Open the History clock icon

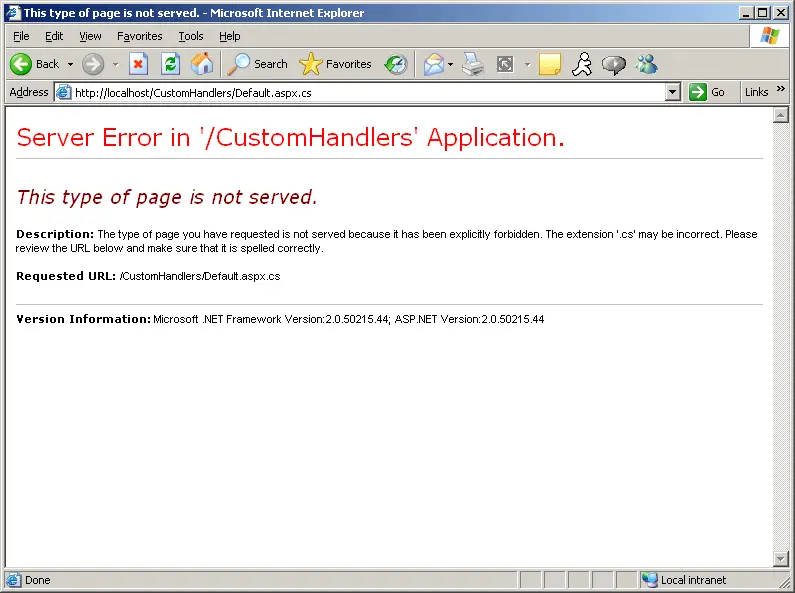pyautogui.click(x=395, y=64)
